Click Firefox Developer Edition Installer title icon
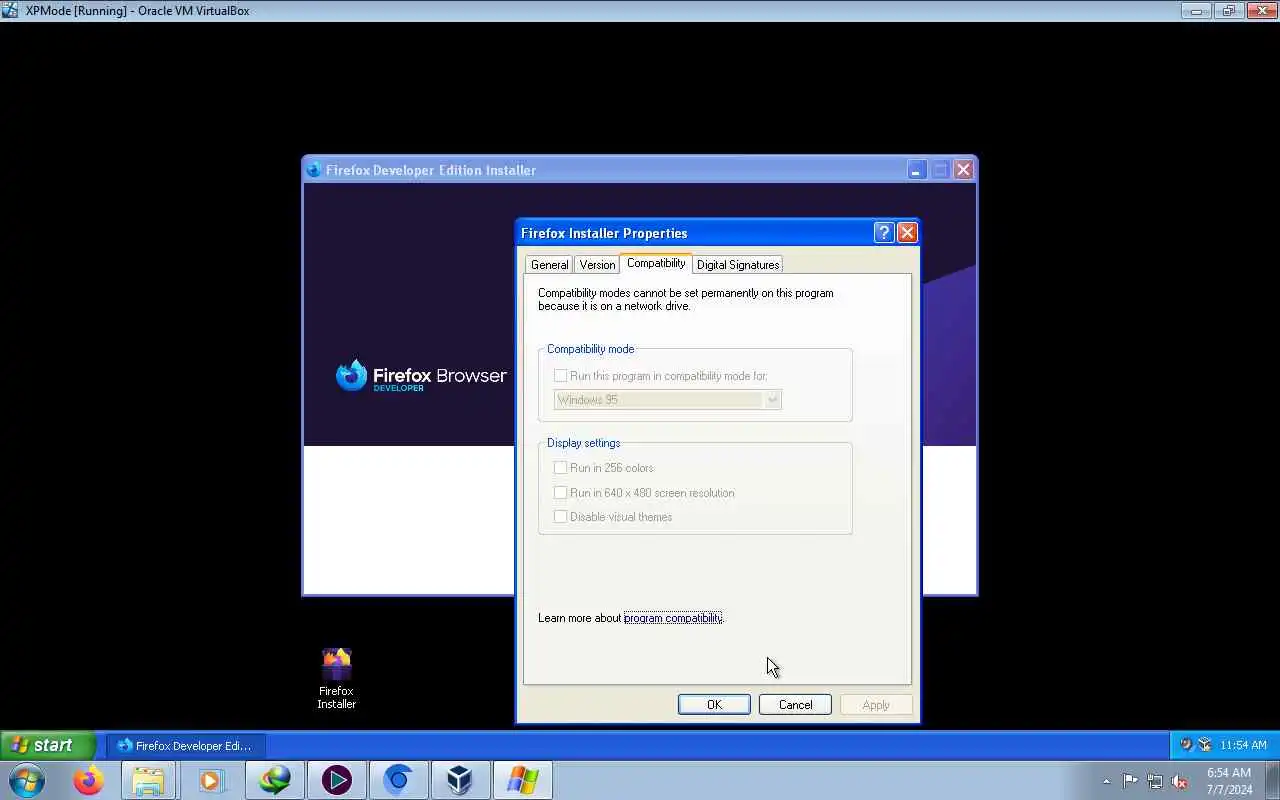 point(314,170)
